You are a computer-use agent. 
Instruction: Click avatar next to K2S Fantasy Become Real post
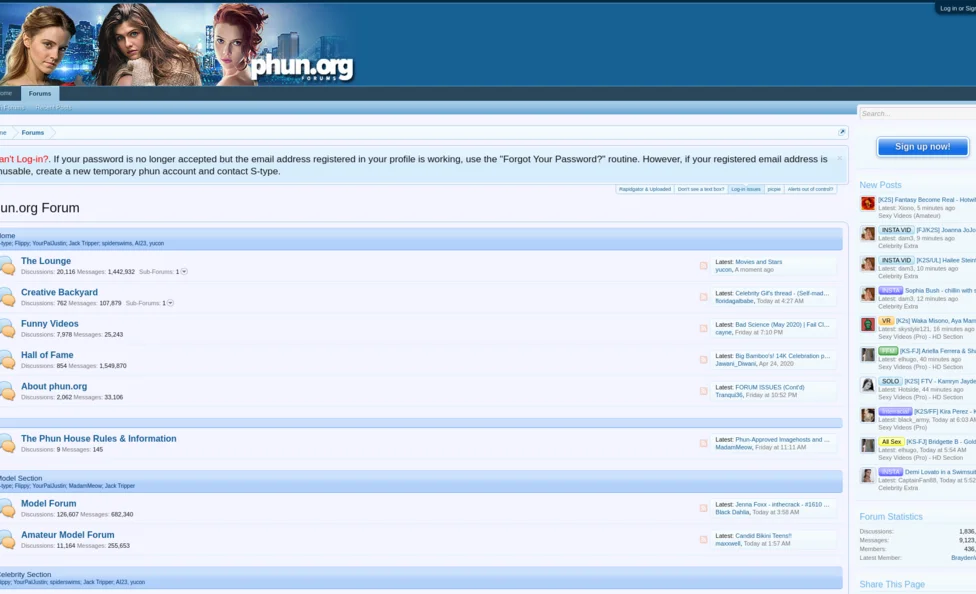click(x=868, y=204)
